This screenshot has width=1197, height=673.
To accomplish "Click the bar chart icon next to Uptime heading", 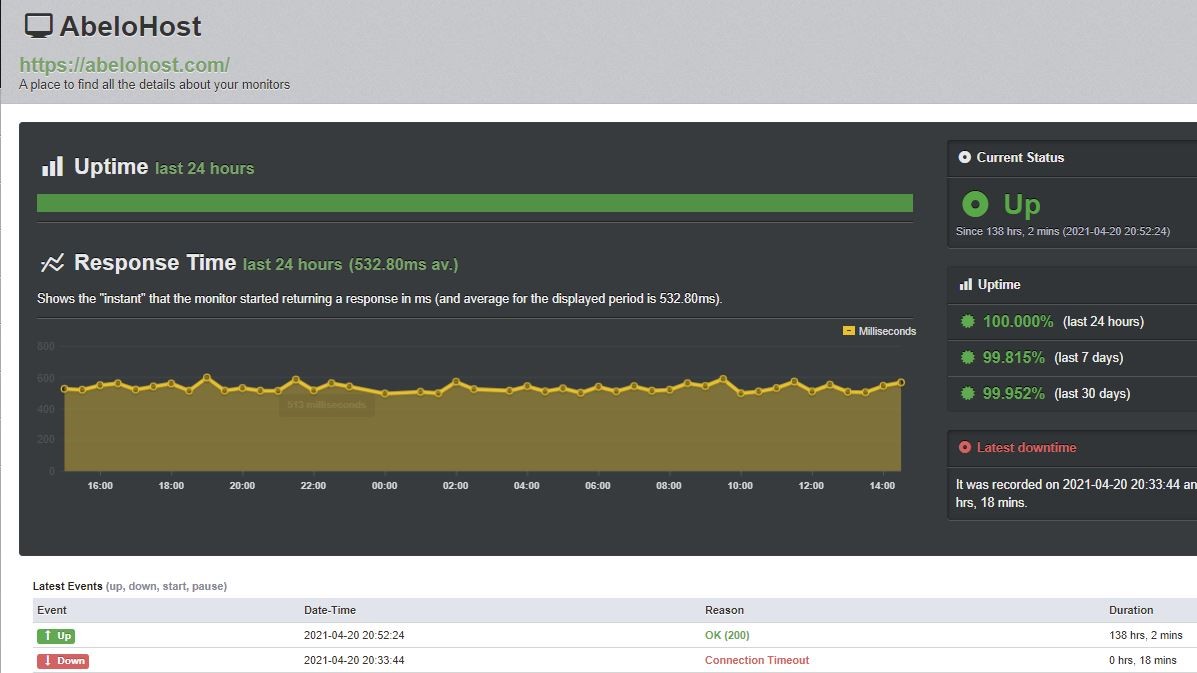I will click(x=52, y=167).
